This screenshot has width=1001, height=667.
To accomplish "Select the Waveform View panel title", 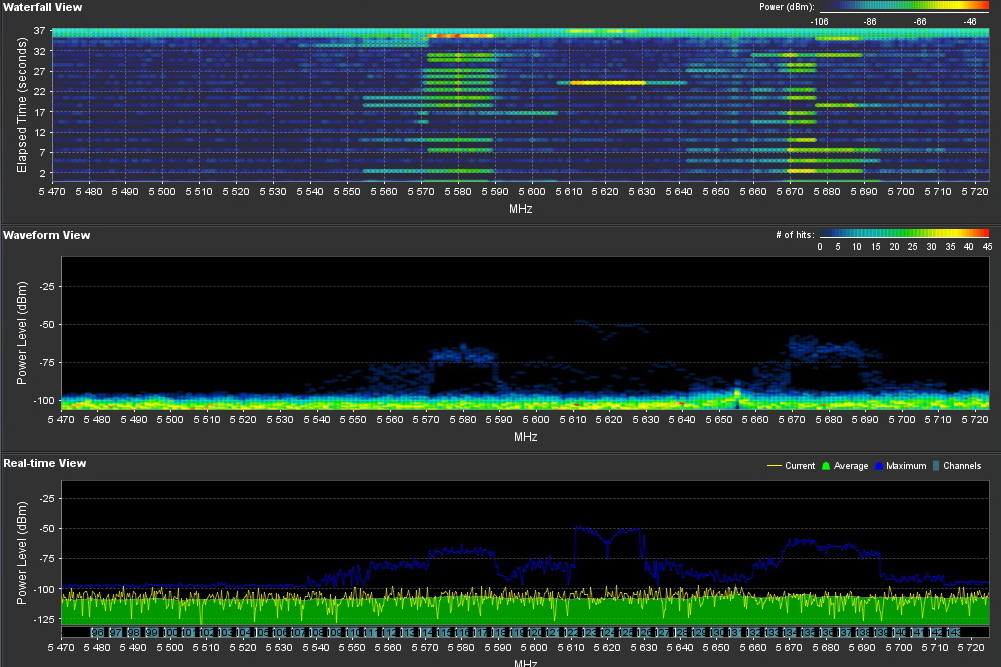I will pyautogui.click(x=47, y=235).
